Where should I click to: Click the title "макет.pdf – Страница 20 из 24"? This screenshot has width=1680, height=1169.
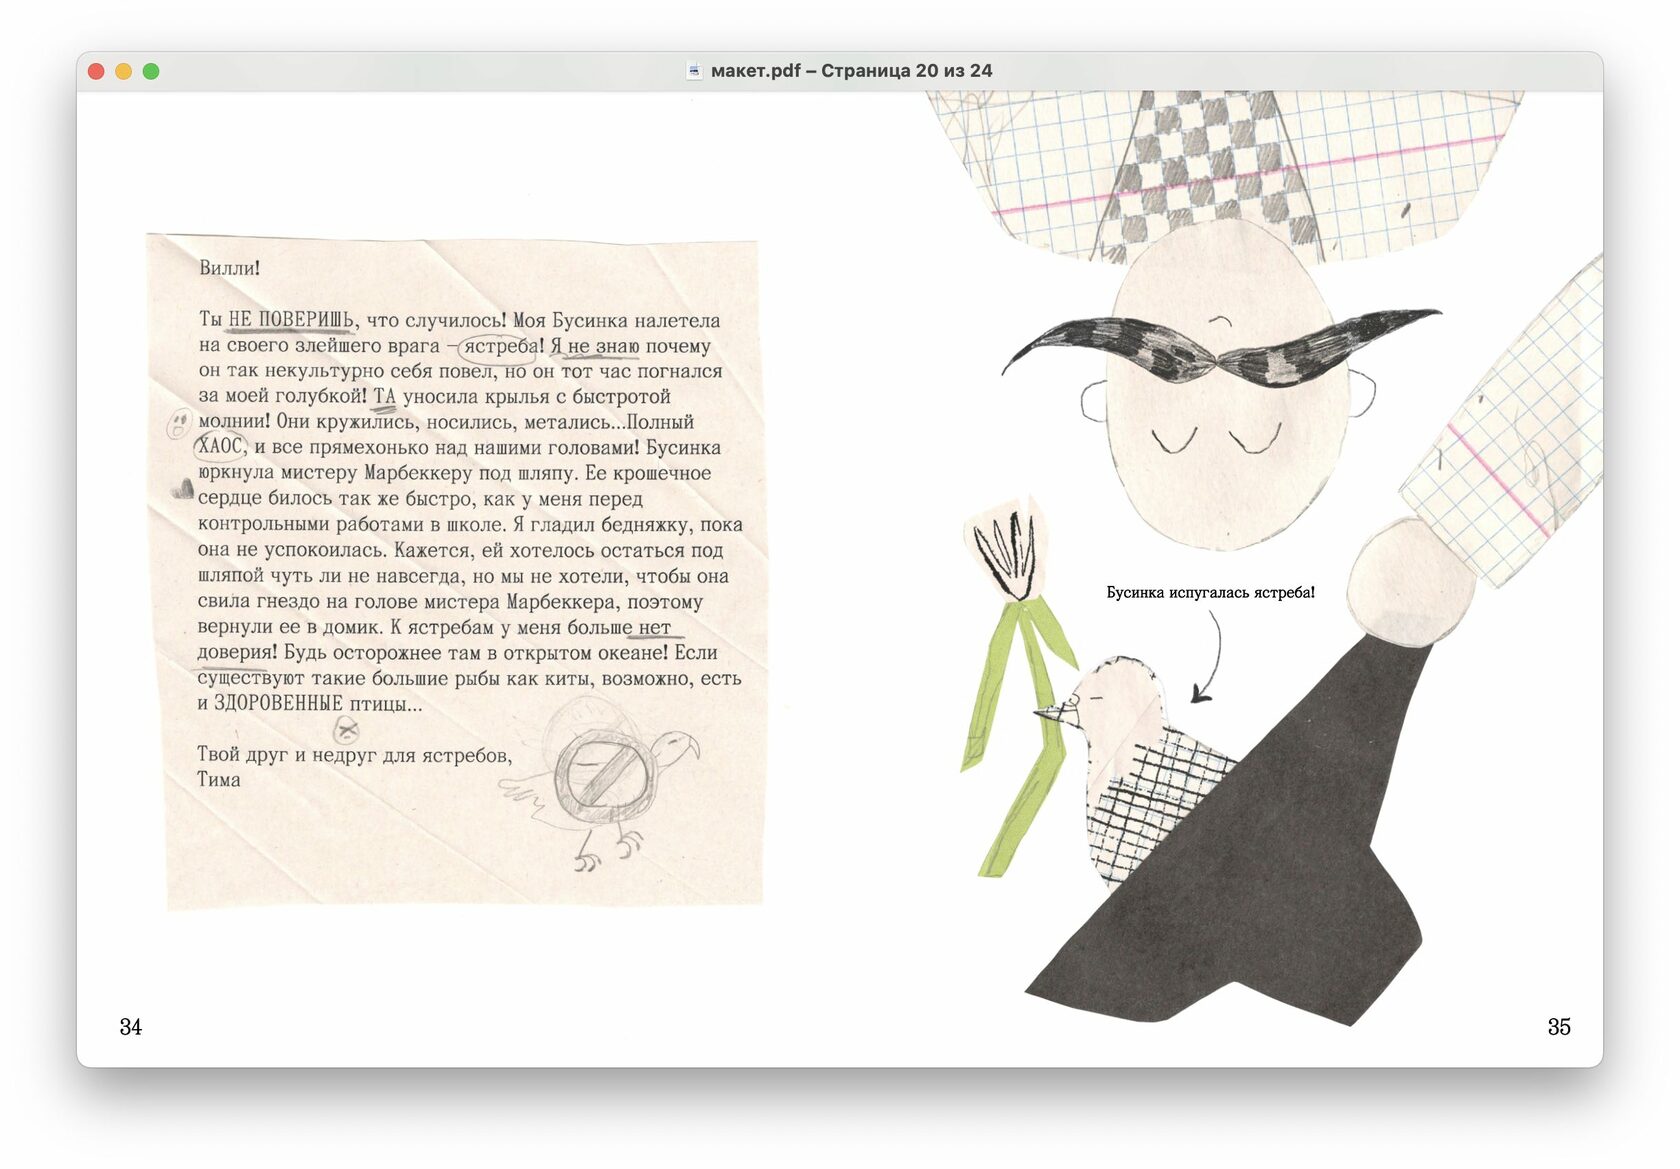[851, 71]
